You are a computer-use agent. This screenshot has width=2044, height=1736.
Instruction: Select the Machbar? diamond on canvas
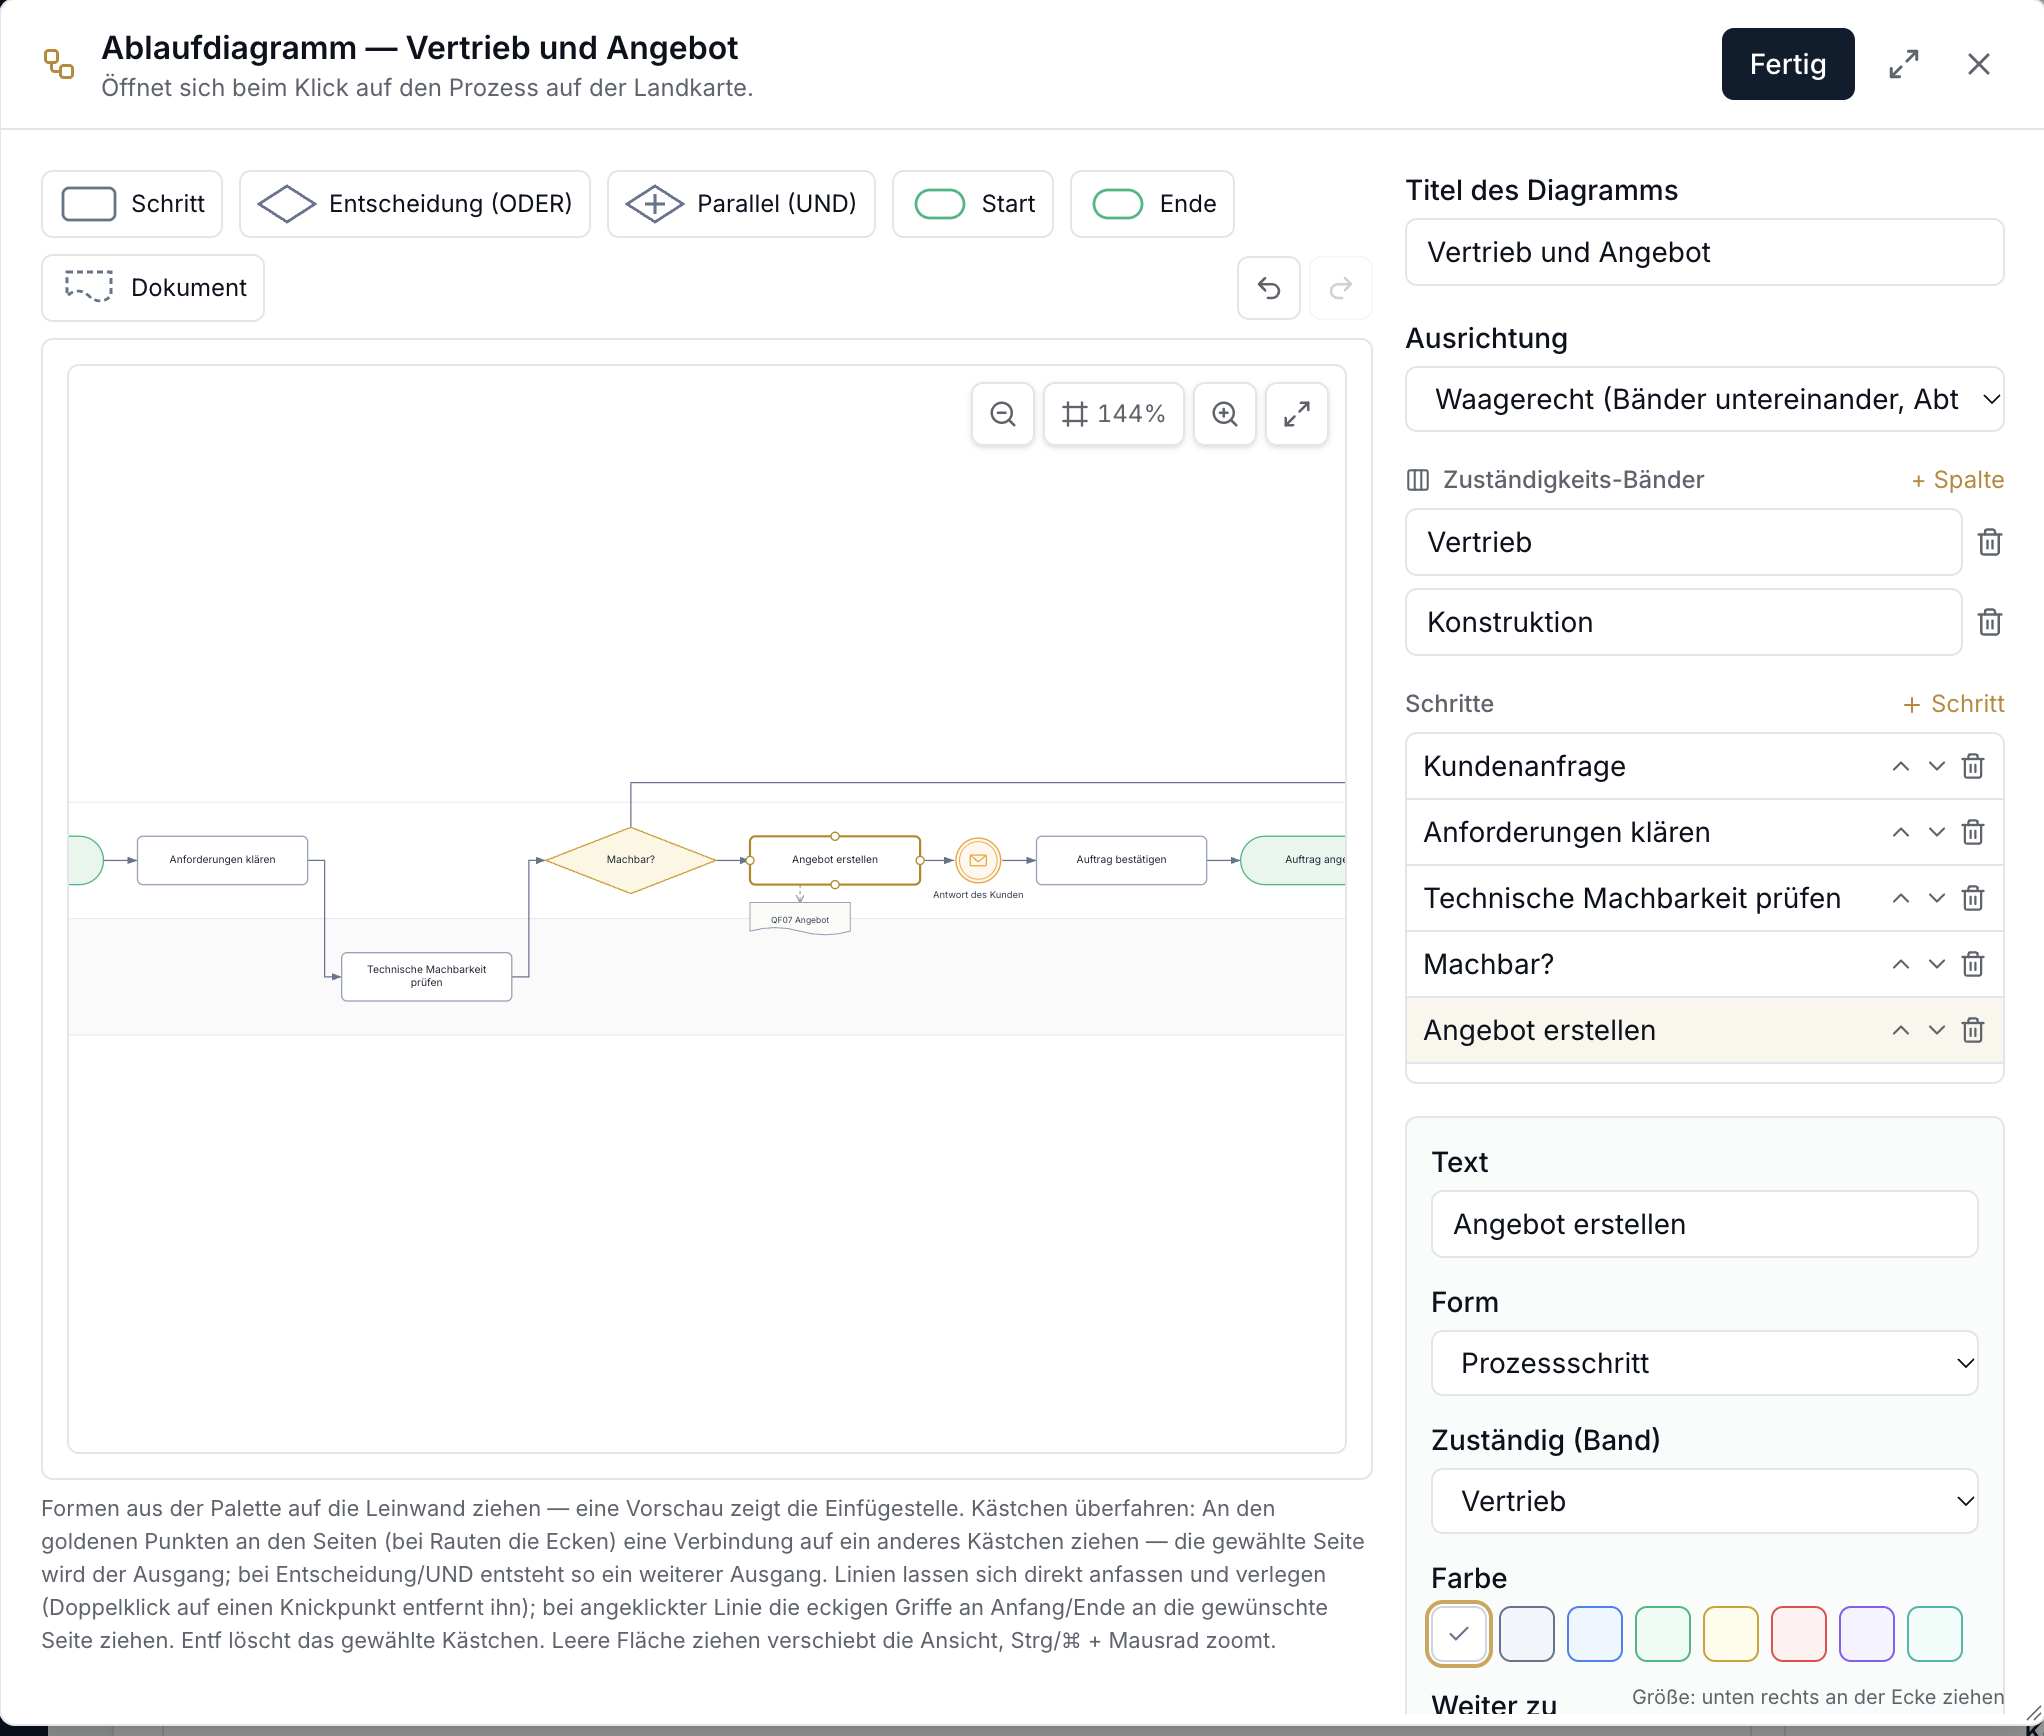(630, 860)
